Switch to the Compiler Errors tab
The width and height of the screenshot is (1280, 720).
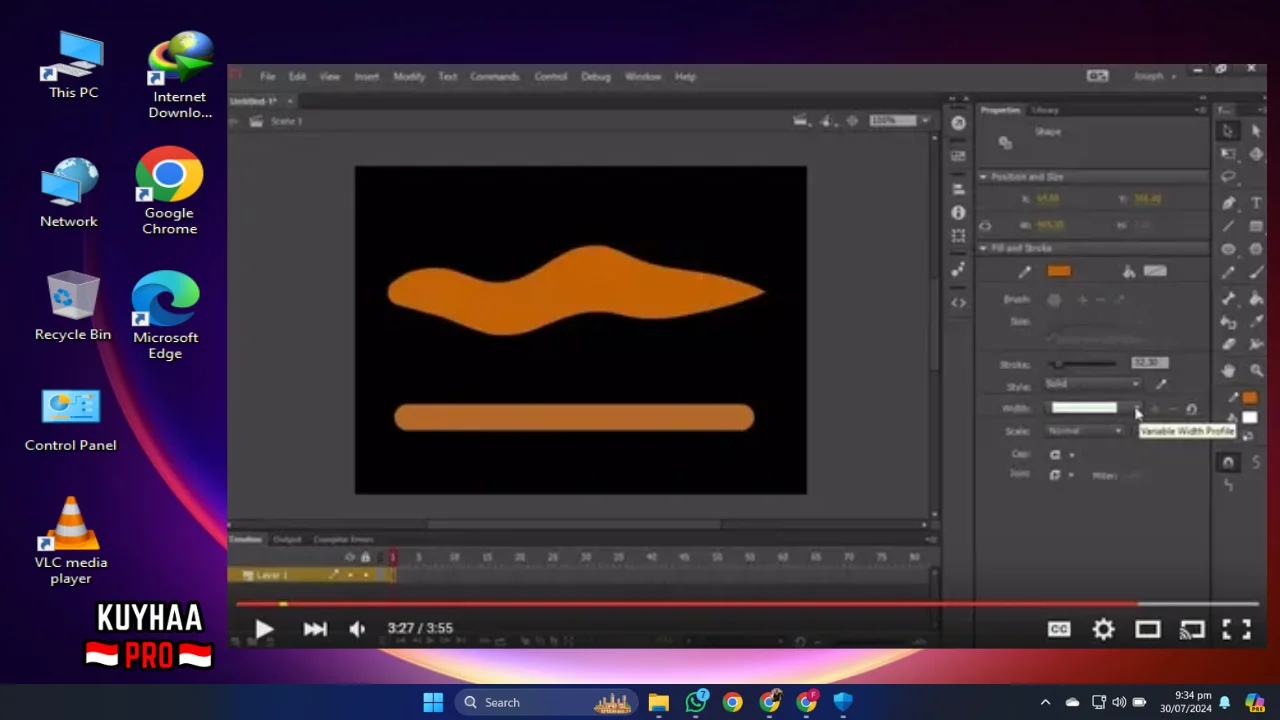pyautogui.click(x=343, y=540)
